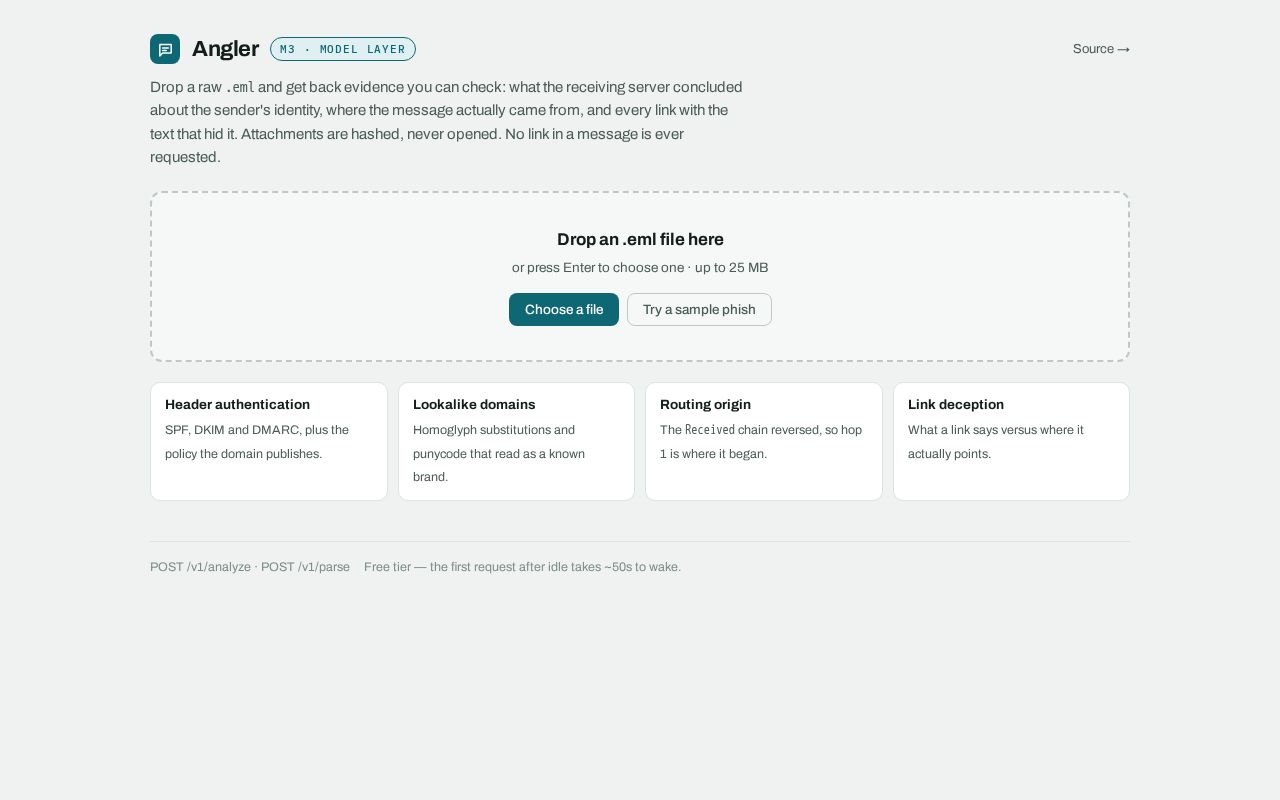Click the M3 · MODEL LAYER badge

(343, 49)
